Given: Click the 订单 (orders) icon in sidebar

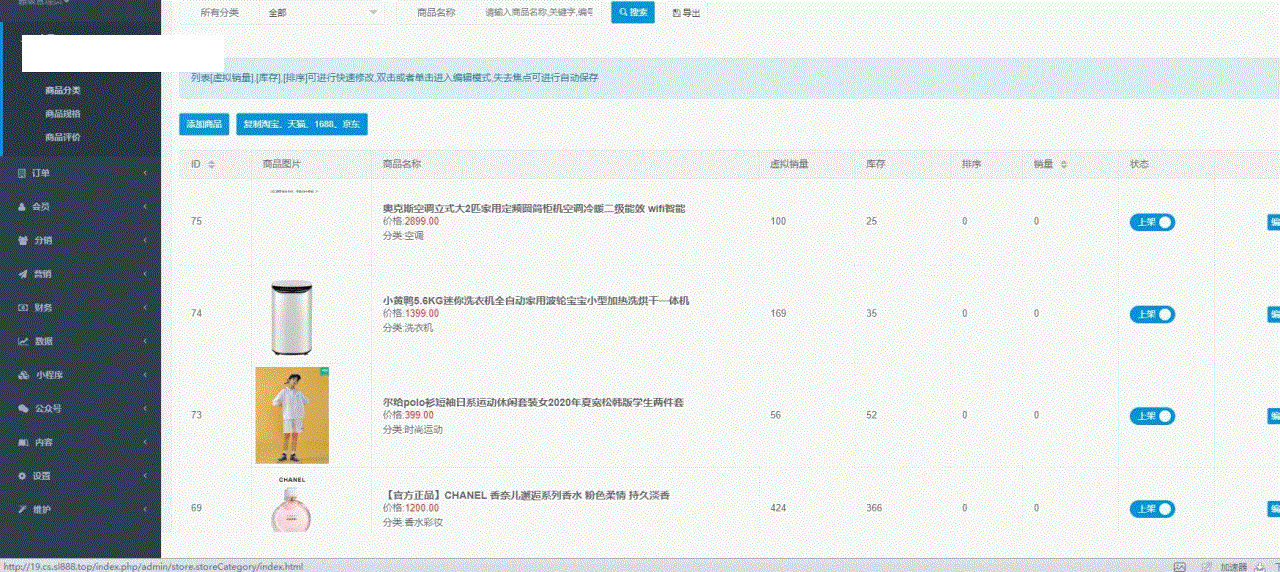Looking at the screenshot, I should click(x=22, y=173).
